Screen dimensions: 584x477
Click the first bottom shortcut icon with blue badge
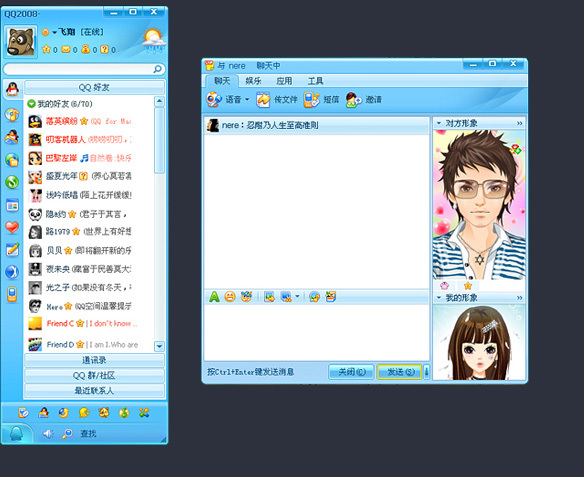(x=23, y=413)
